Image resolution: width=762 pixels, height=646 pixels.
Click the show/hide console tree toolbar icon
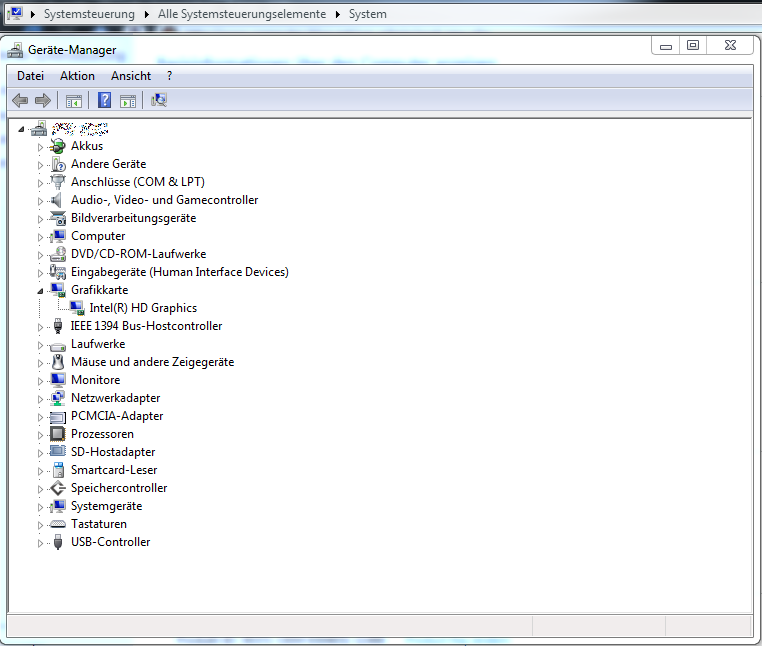pos(73,100)
